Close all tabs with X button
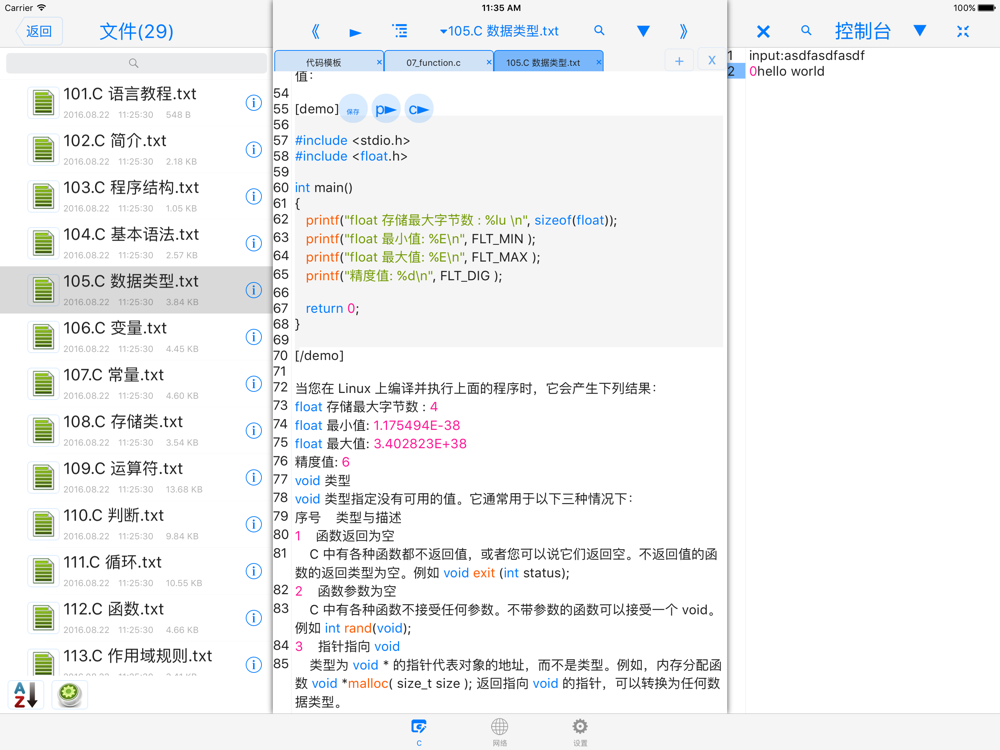This screenshot has height=750, width=1000. [712, 61]
